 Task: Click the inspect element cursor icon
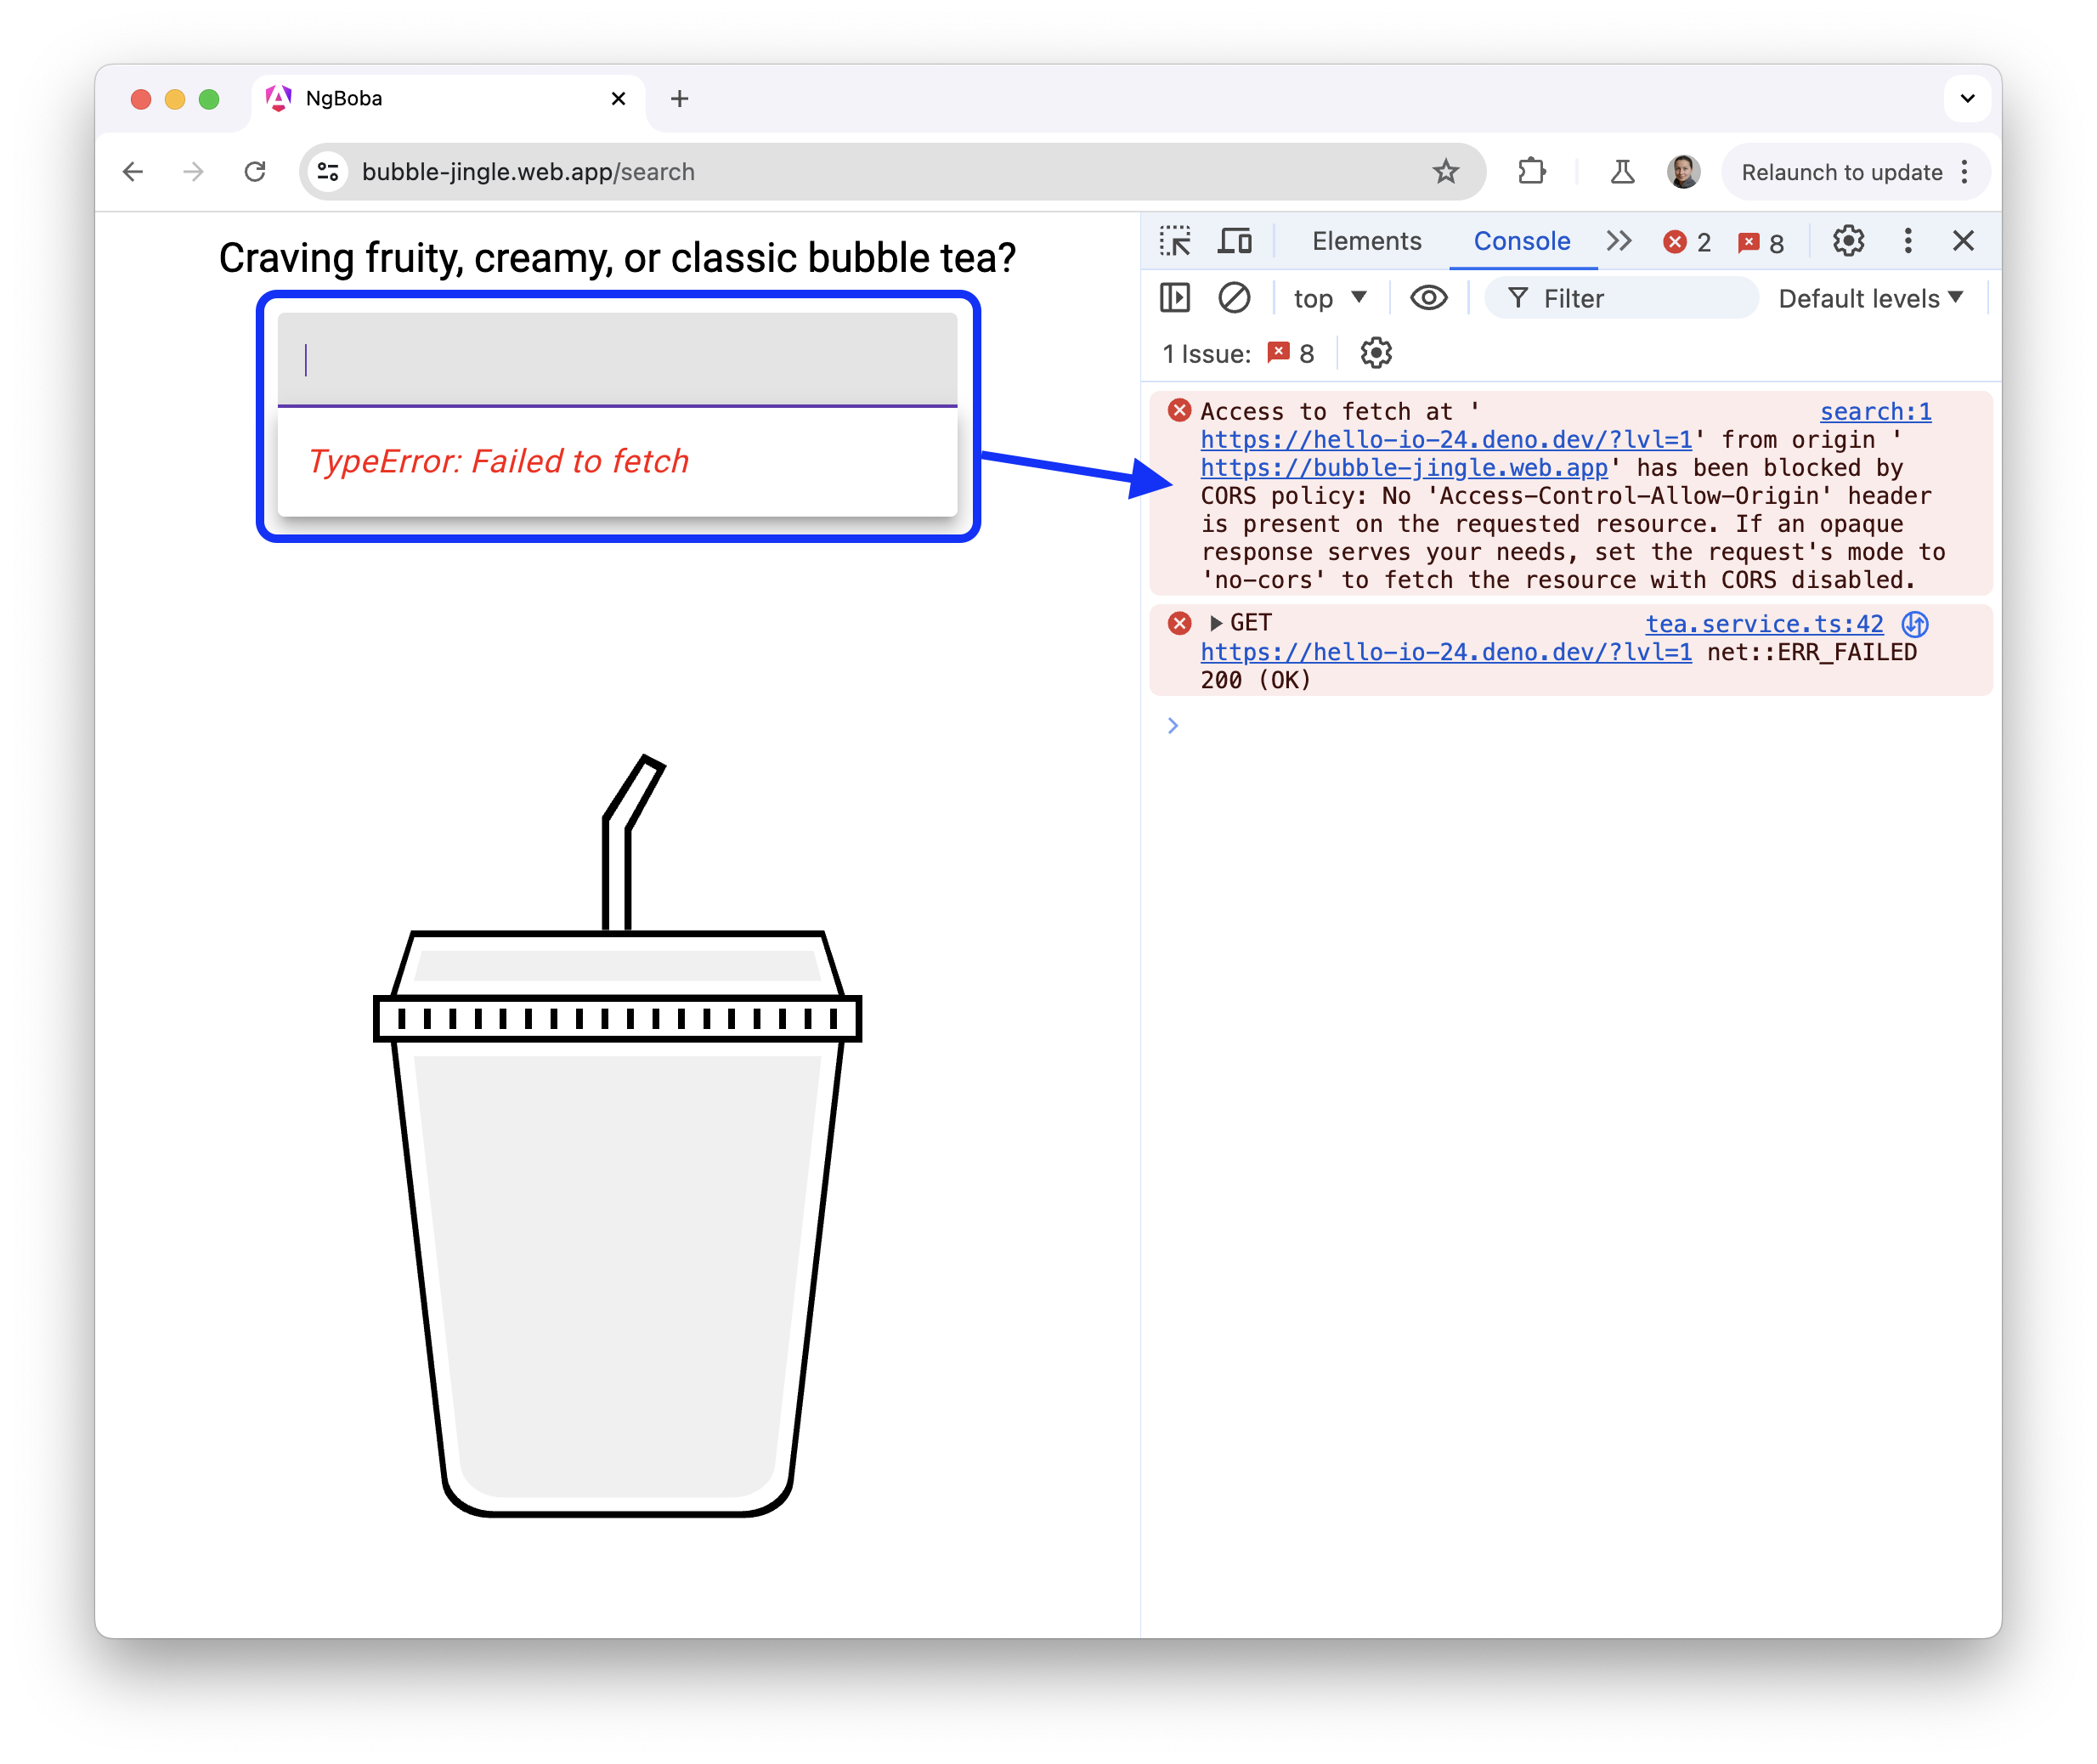(1174, 243)
